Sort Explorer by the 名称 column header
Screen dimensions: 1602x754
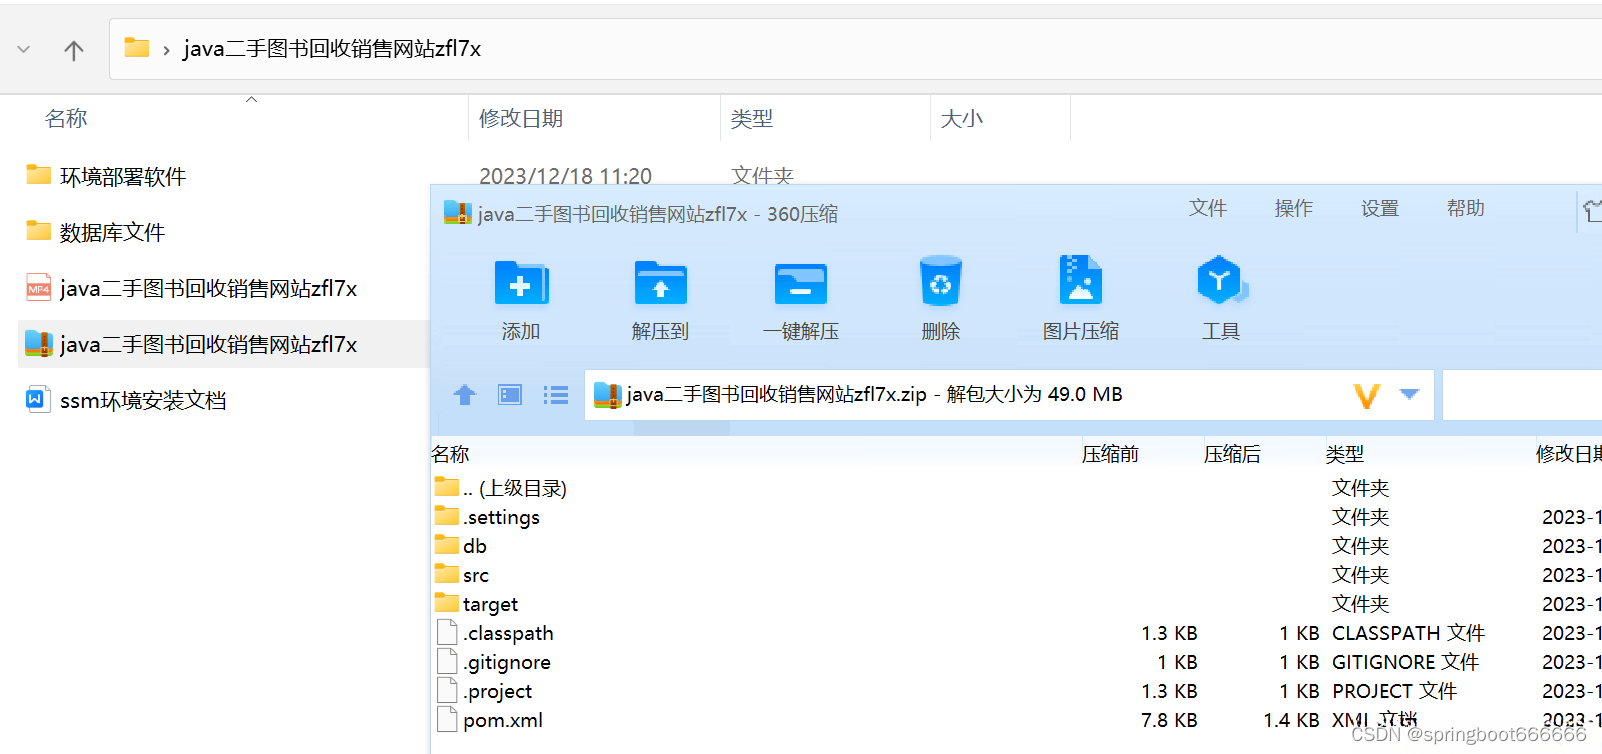[x=66, y=119]
